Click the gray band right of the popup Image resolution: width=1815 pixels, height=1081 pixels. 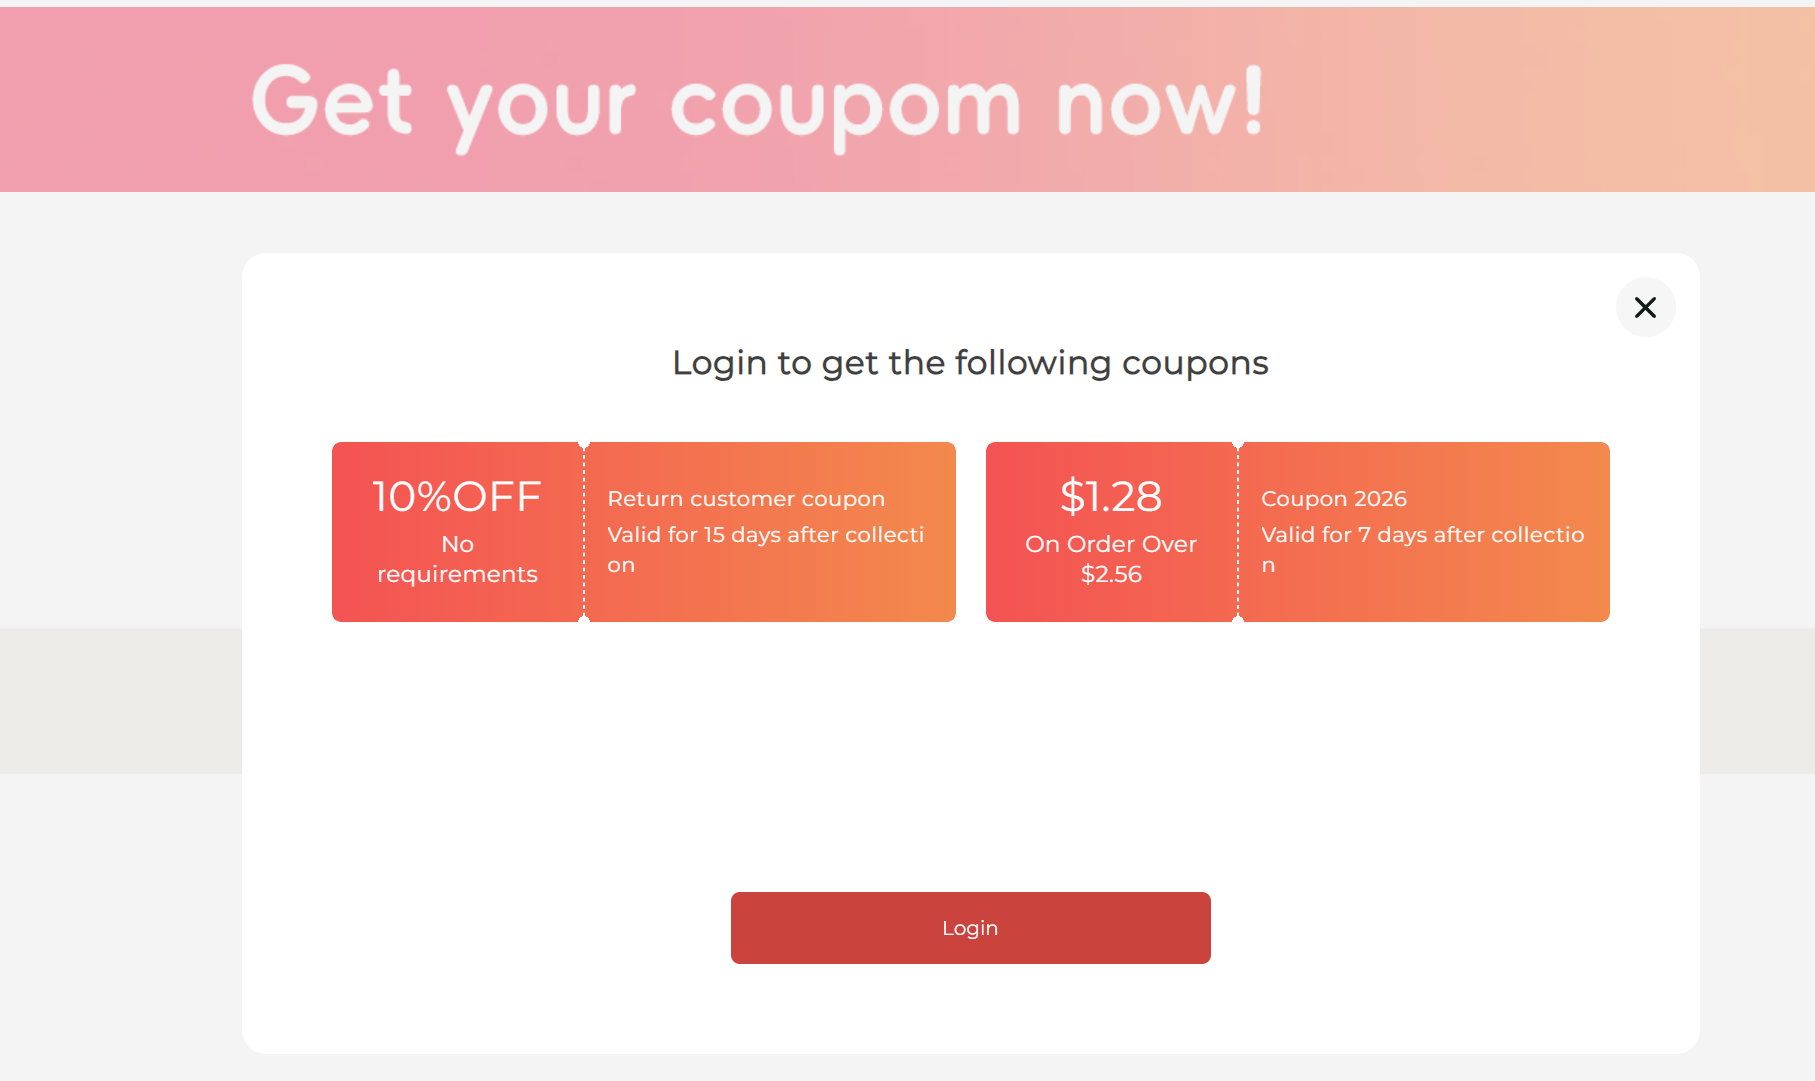point(1757,701)
